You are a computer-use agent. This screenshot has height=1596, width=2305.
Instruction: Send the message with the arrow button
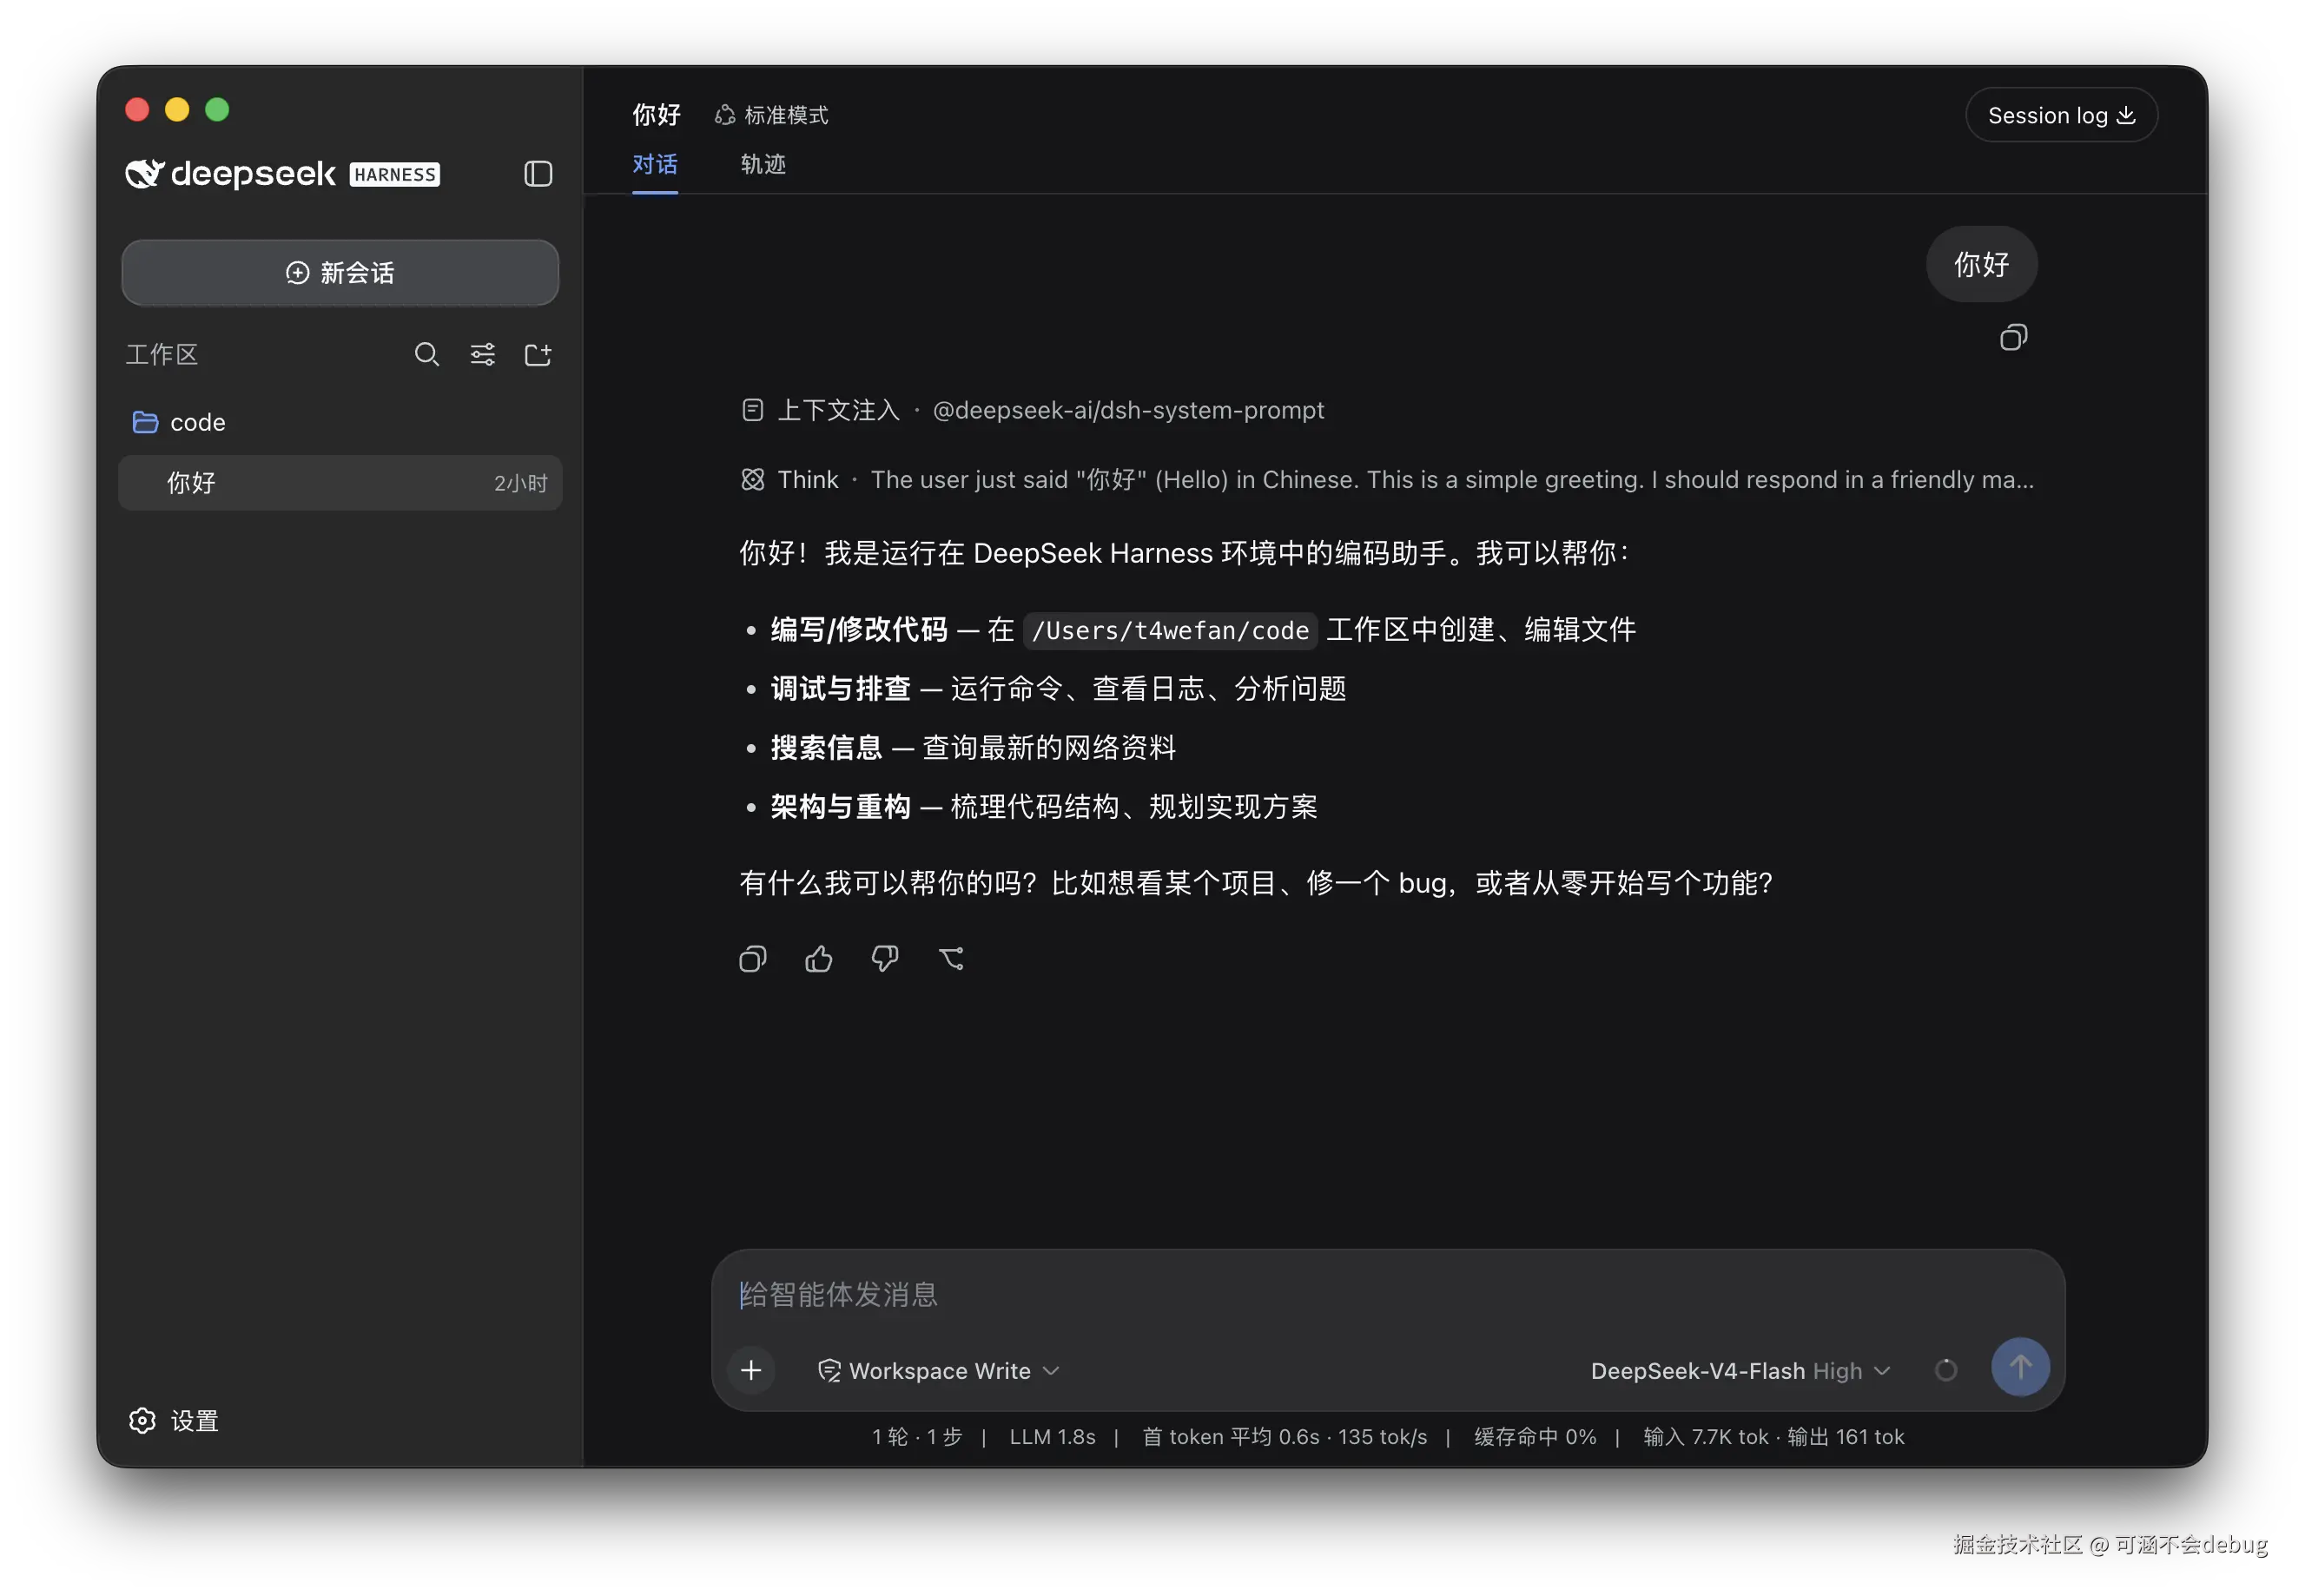click(2020, 1367)
